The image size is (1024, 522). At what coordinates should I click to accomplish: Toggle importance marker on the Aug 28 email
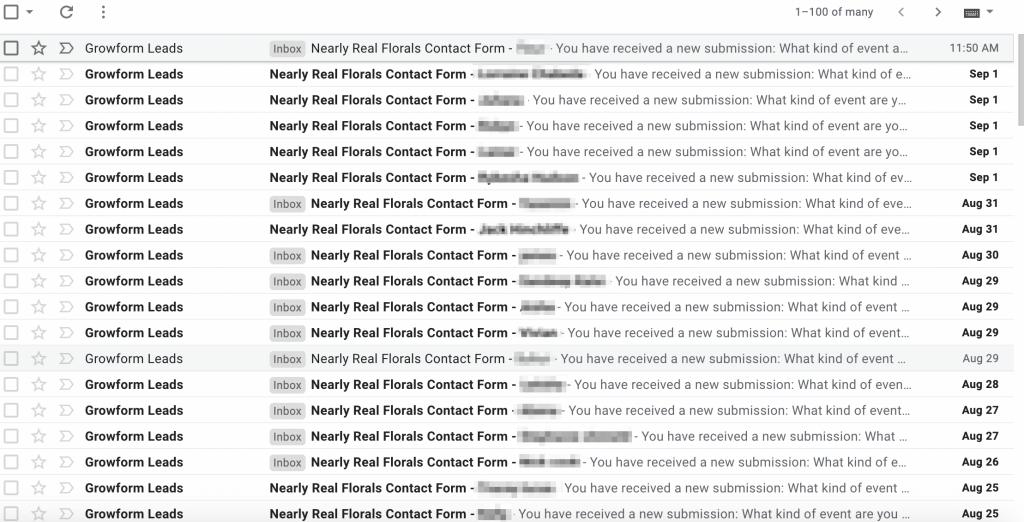(66, 384)
